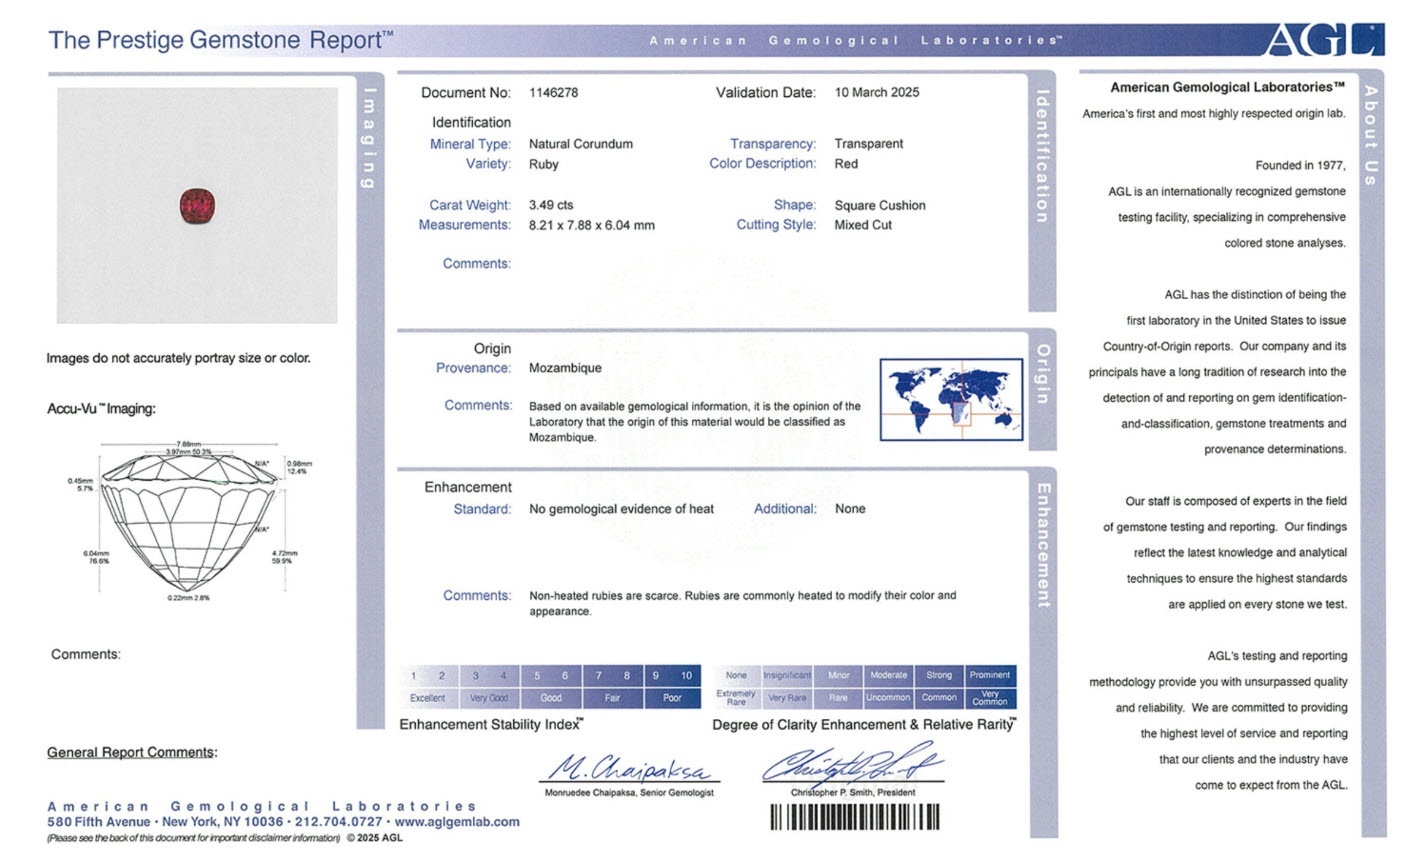The image size is (1423, 856).
Task: Pick the Extremely Rare rarity cell
Action: [736, 698]
